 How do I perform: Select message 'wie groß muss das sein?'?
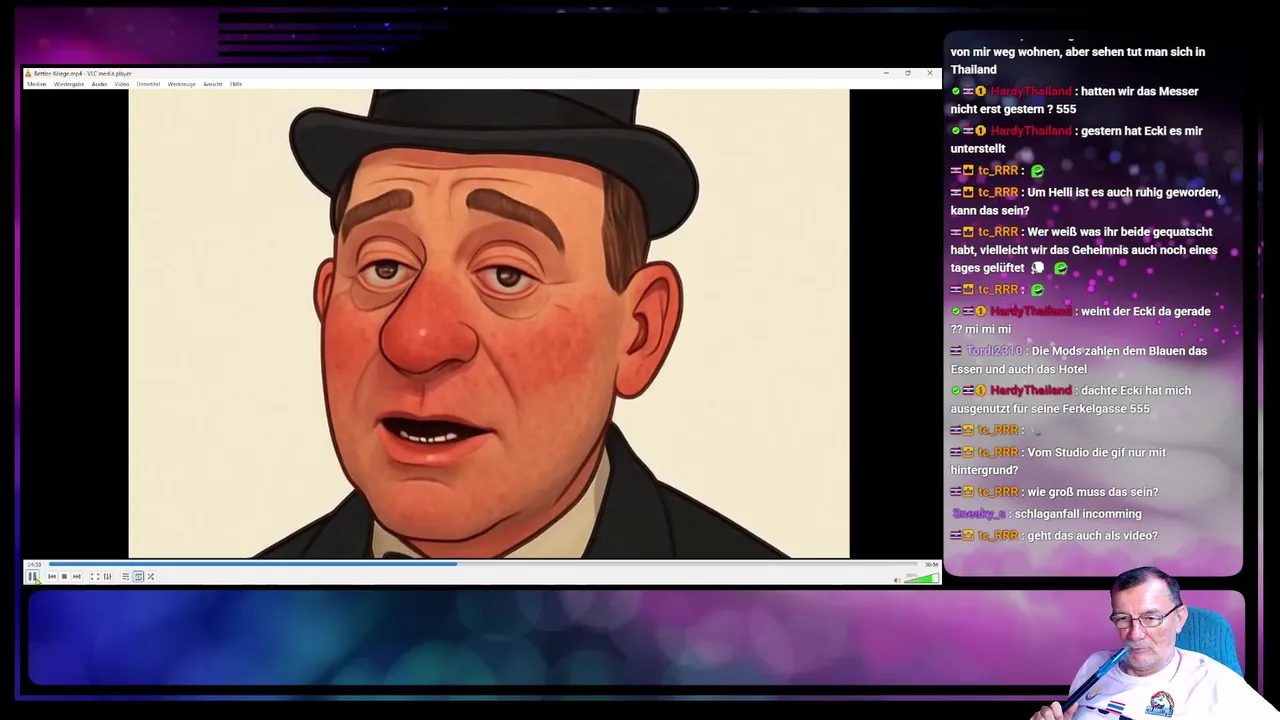tap(1093, 492)
